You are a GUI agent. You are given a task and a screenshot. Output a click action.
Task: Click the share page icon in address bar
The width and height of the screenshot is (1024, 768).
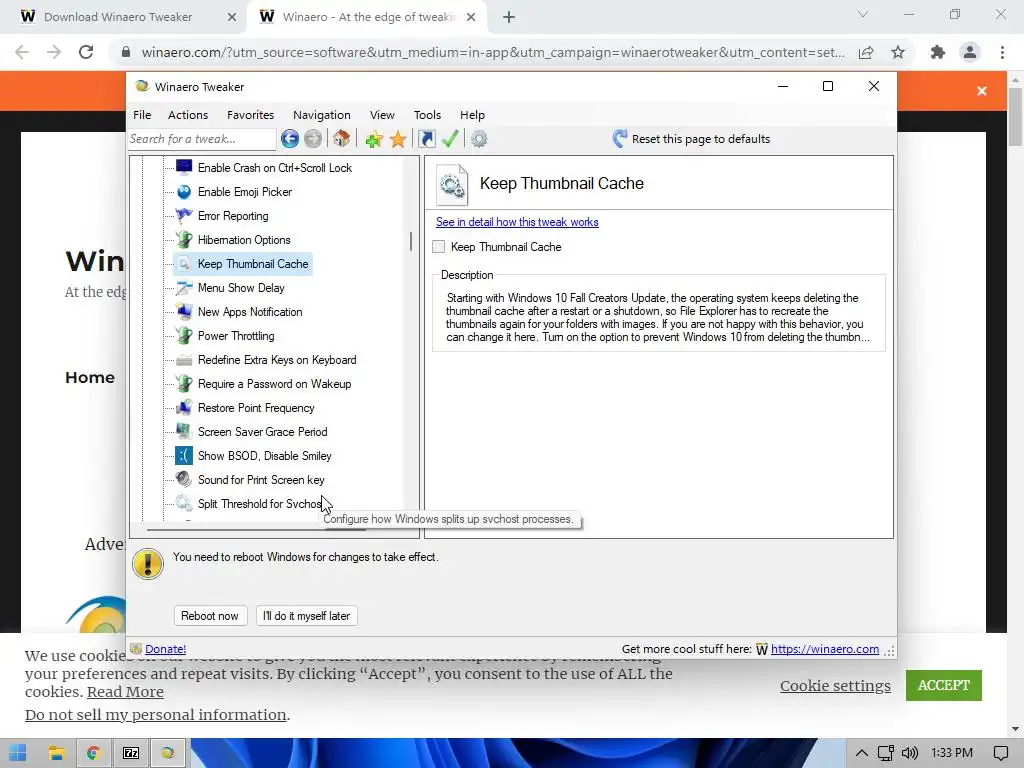[866, 52]
